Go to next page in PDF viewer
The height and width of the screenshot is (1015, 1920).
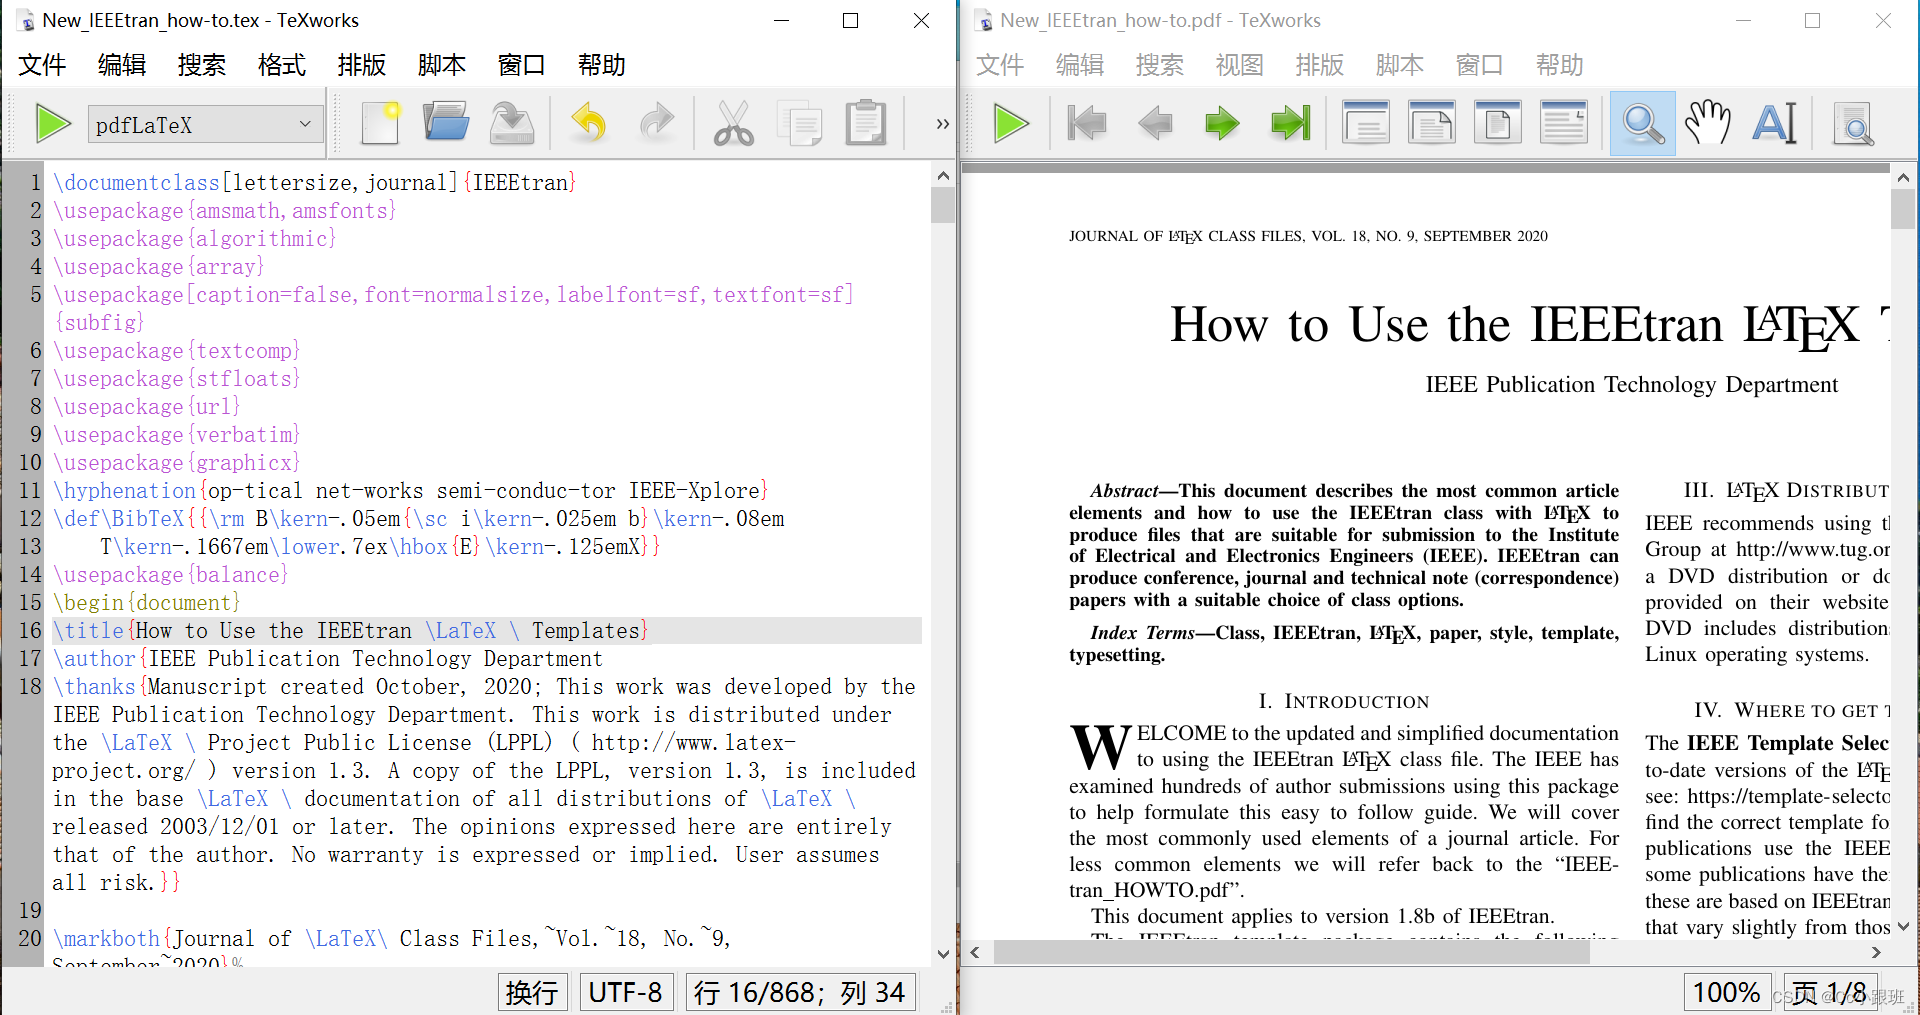click(1221, 124)
